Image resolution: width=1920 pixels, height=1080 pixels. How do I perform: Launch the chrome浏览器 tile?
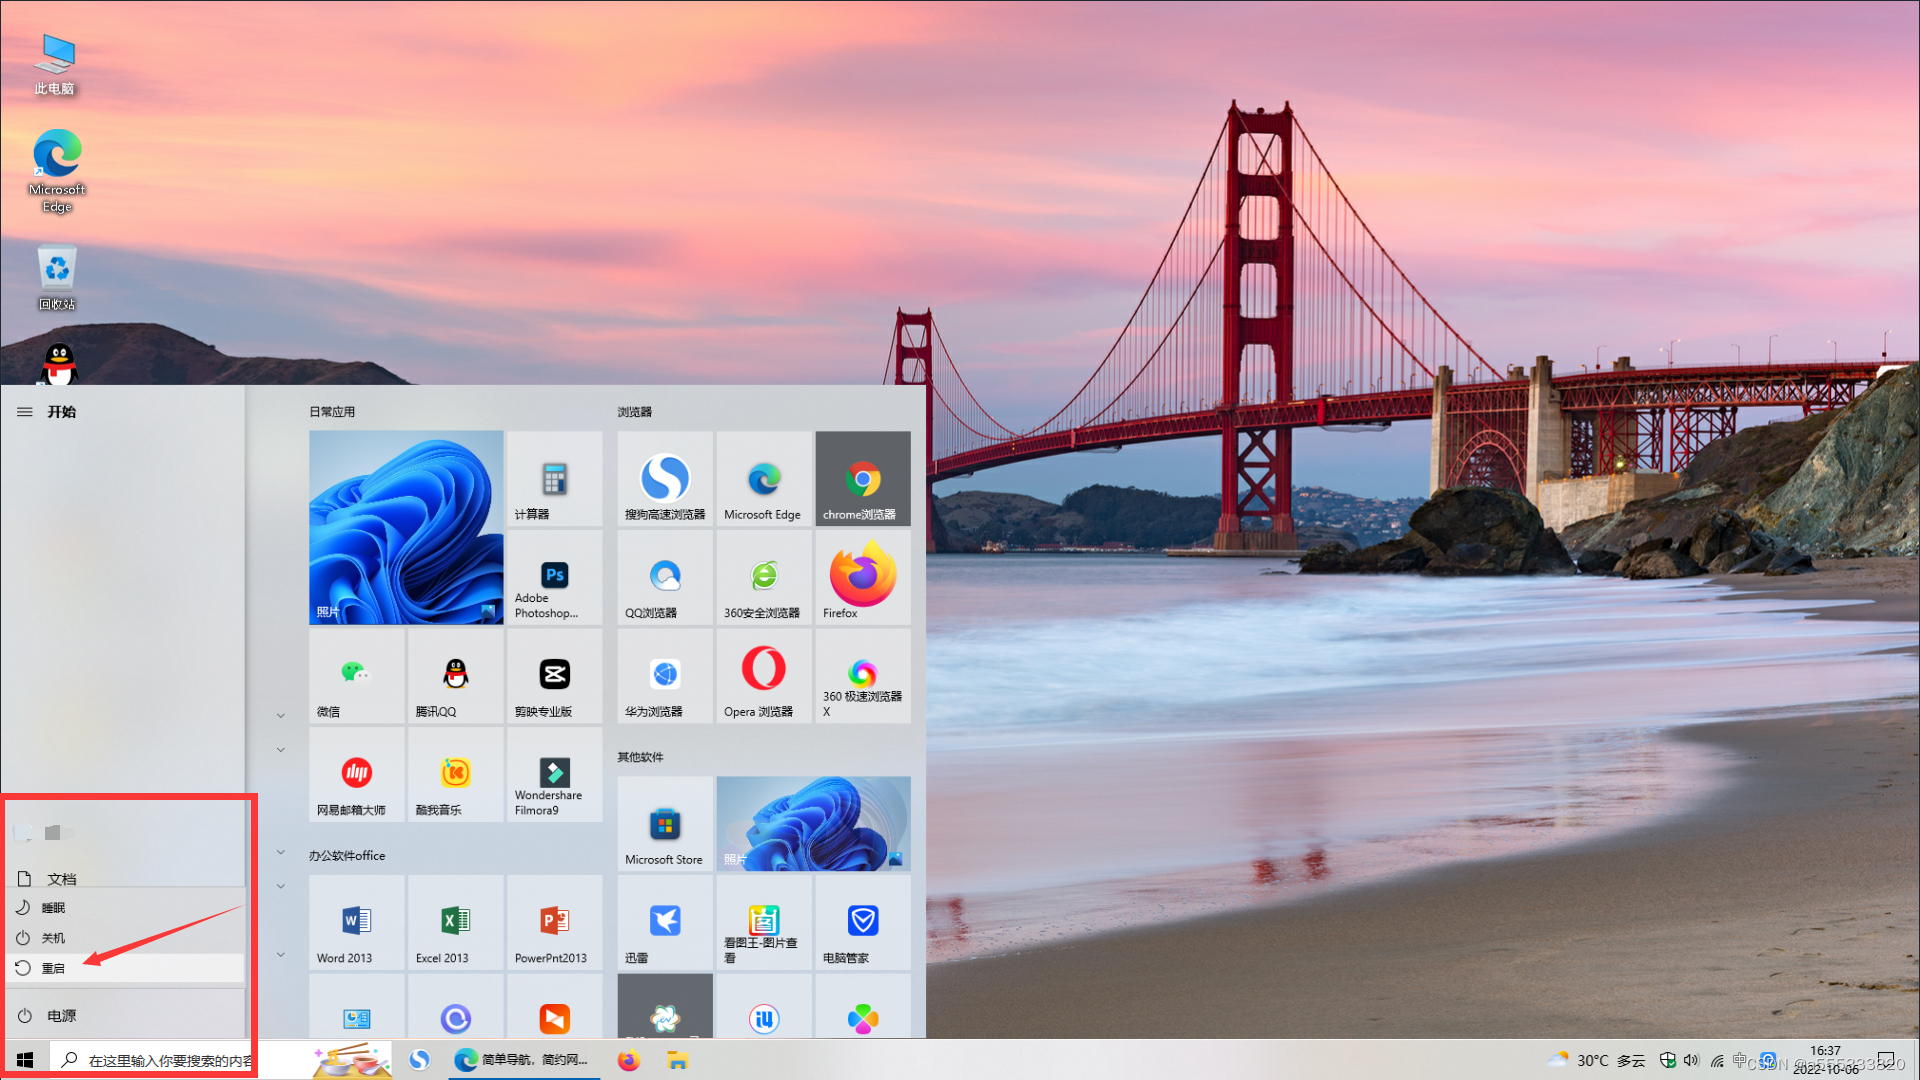point(863,478)
